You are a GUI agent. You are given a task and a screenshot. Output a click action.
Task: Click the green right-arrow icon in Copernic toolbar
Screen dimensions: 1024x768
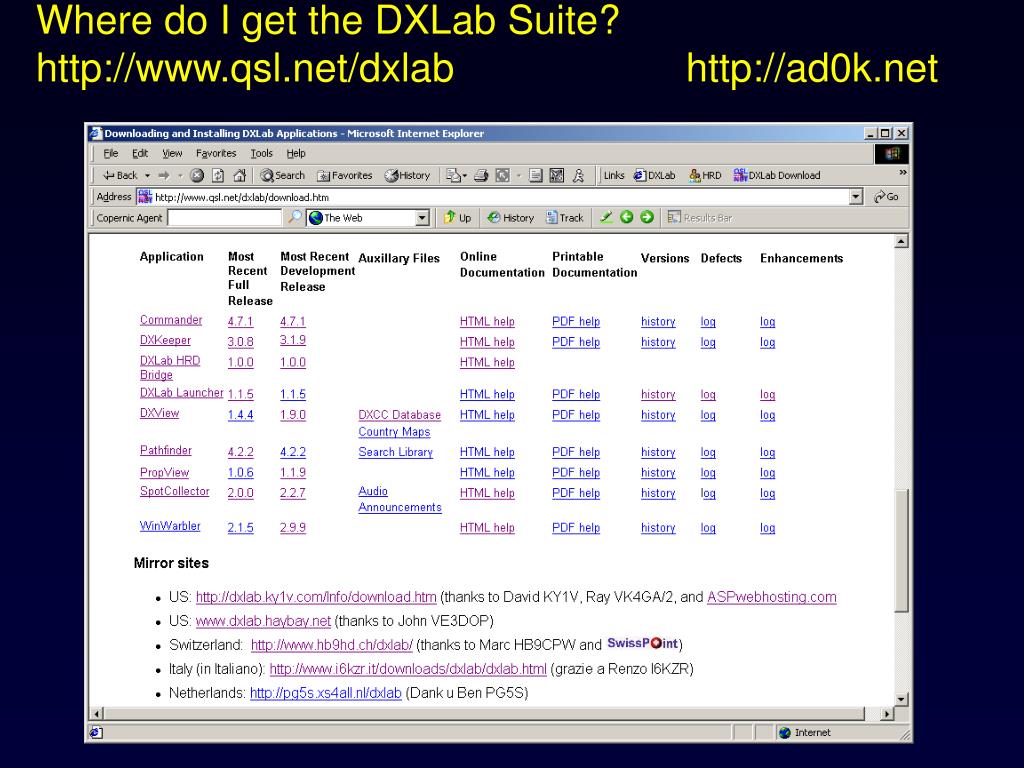pyautogui.click(x=647, y=217)
